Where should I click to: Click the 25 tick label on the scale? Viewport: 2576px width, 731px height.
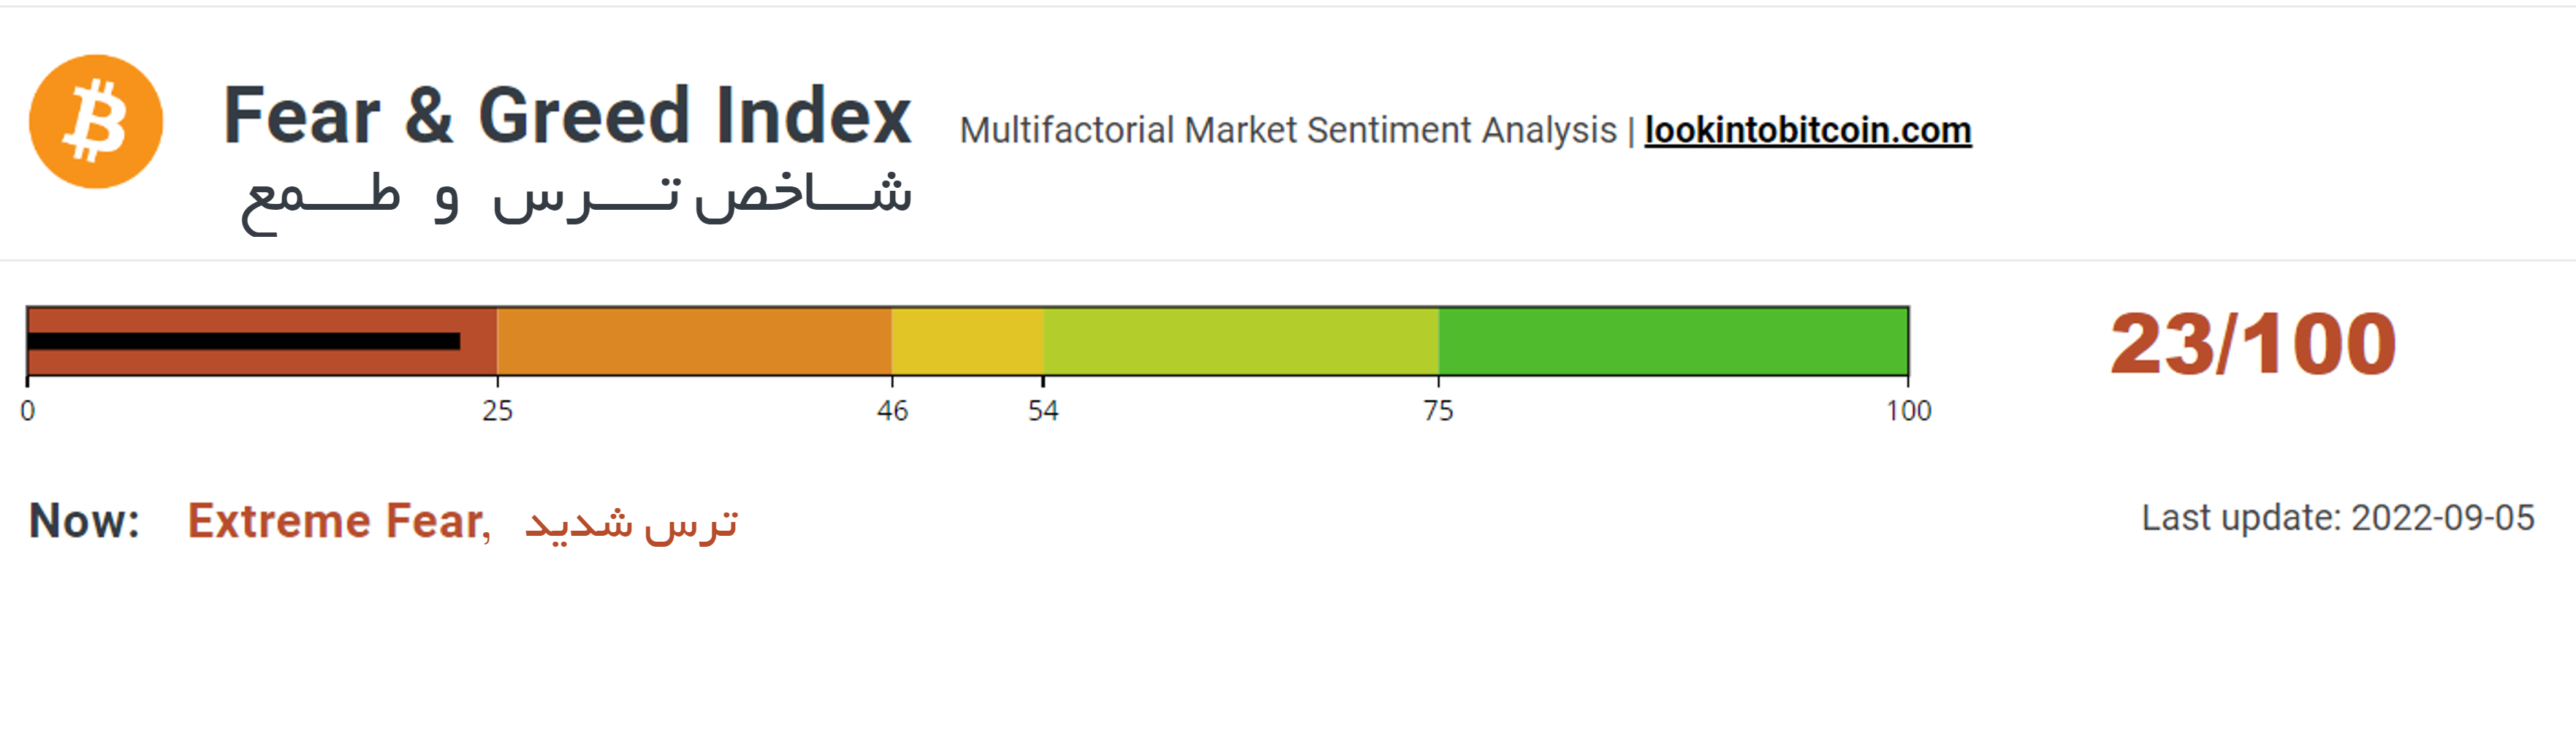[497, 411]
